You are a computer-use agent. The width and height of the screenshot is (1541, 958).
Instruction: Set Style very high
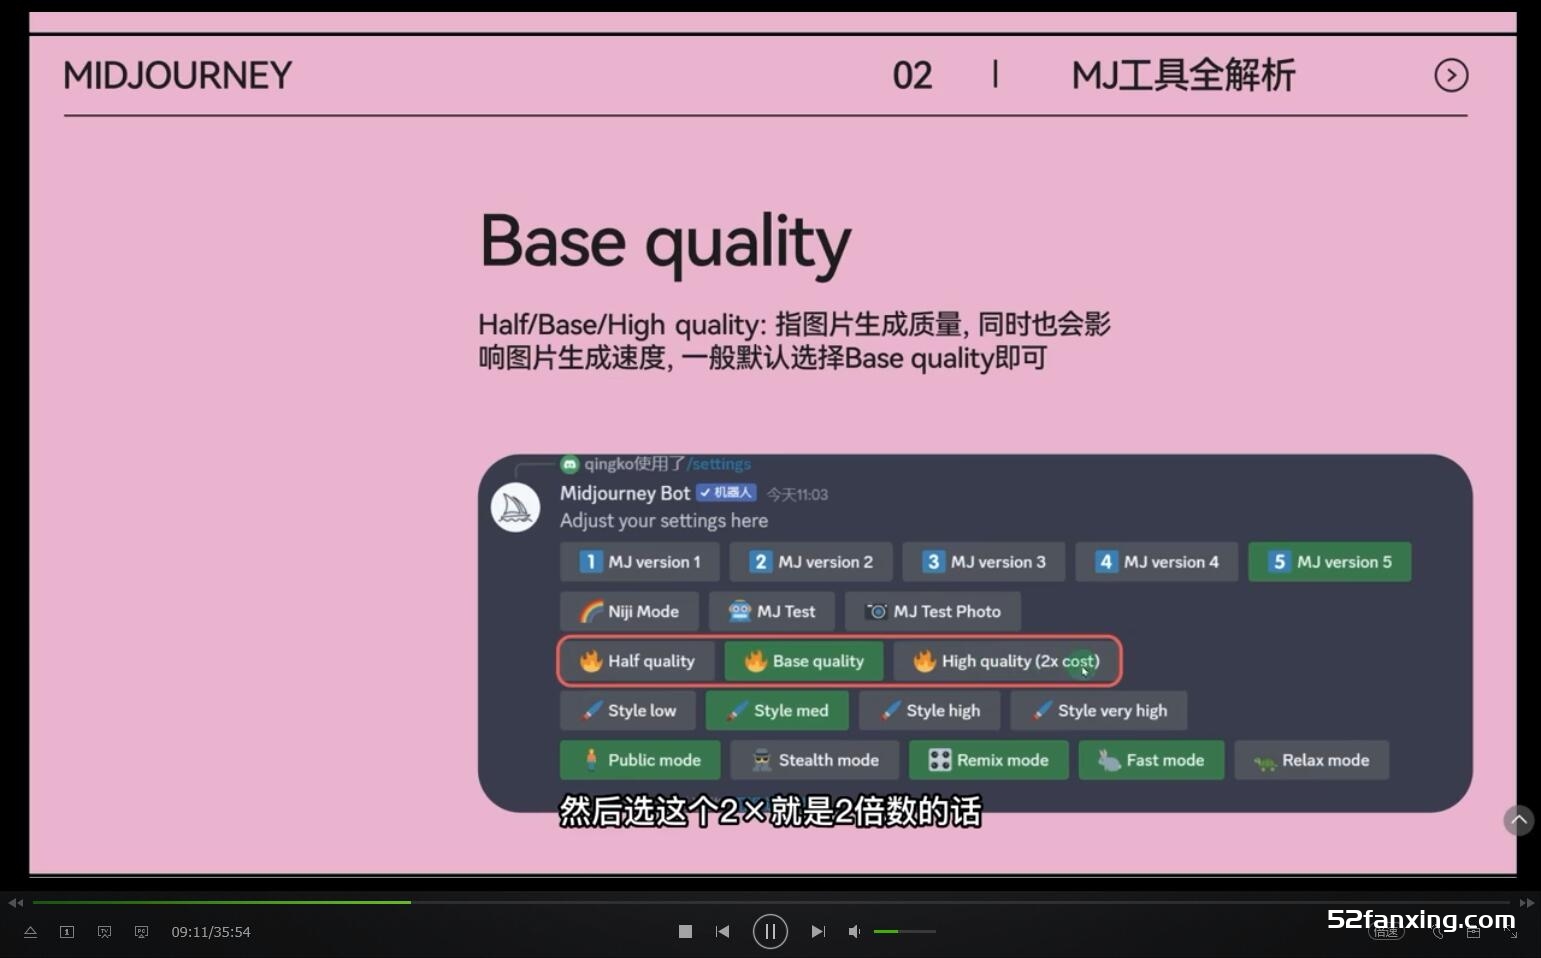(1098, 710)
